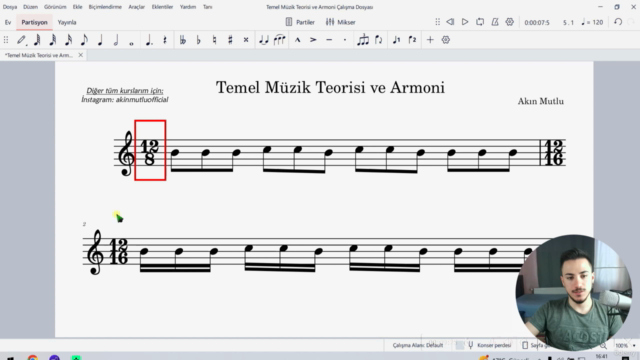
Task: Customize the note input toolbar
Action: (x=446, y=40)
